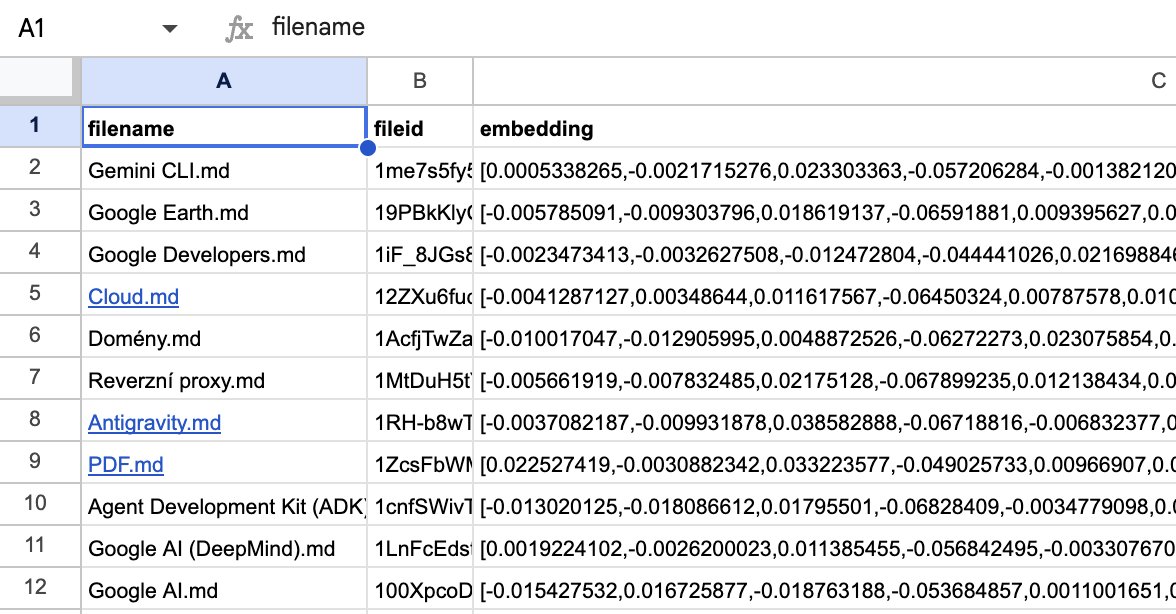Select embedding cell starting [0.022527419
Screen dimensions: 1176x614
(825, 463)
